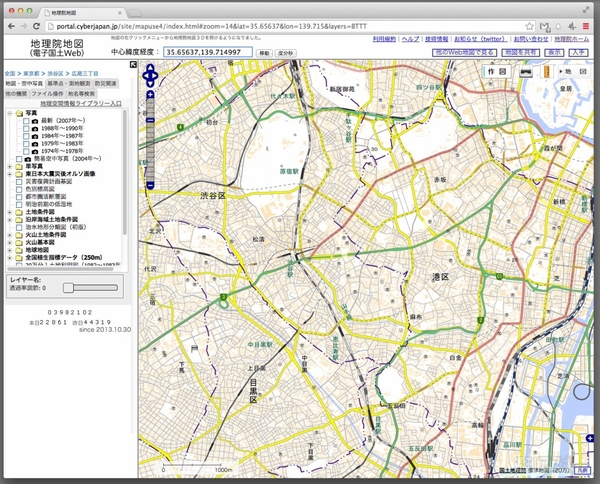Enable the 最新（2007年～） photo layer

(x=24, y=120)
